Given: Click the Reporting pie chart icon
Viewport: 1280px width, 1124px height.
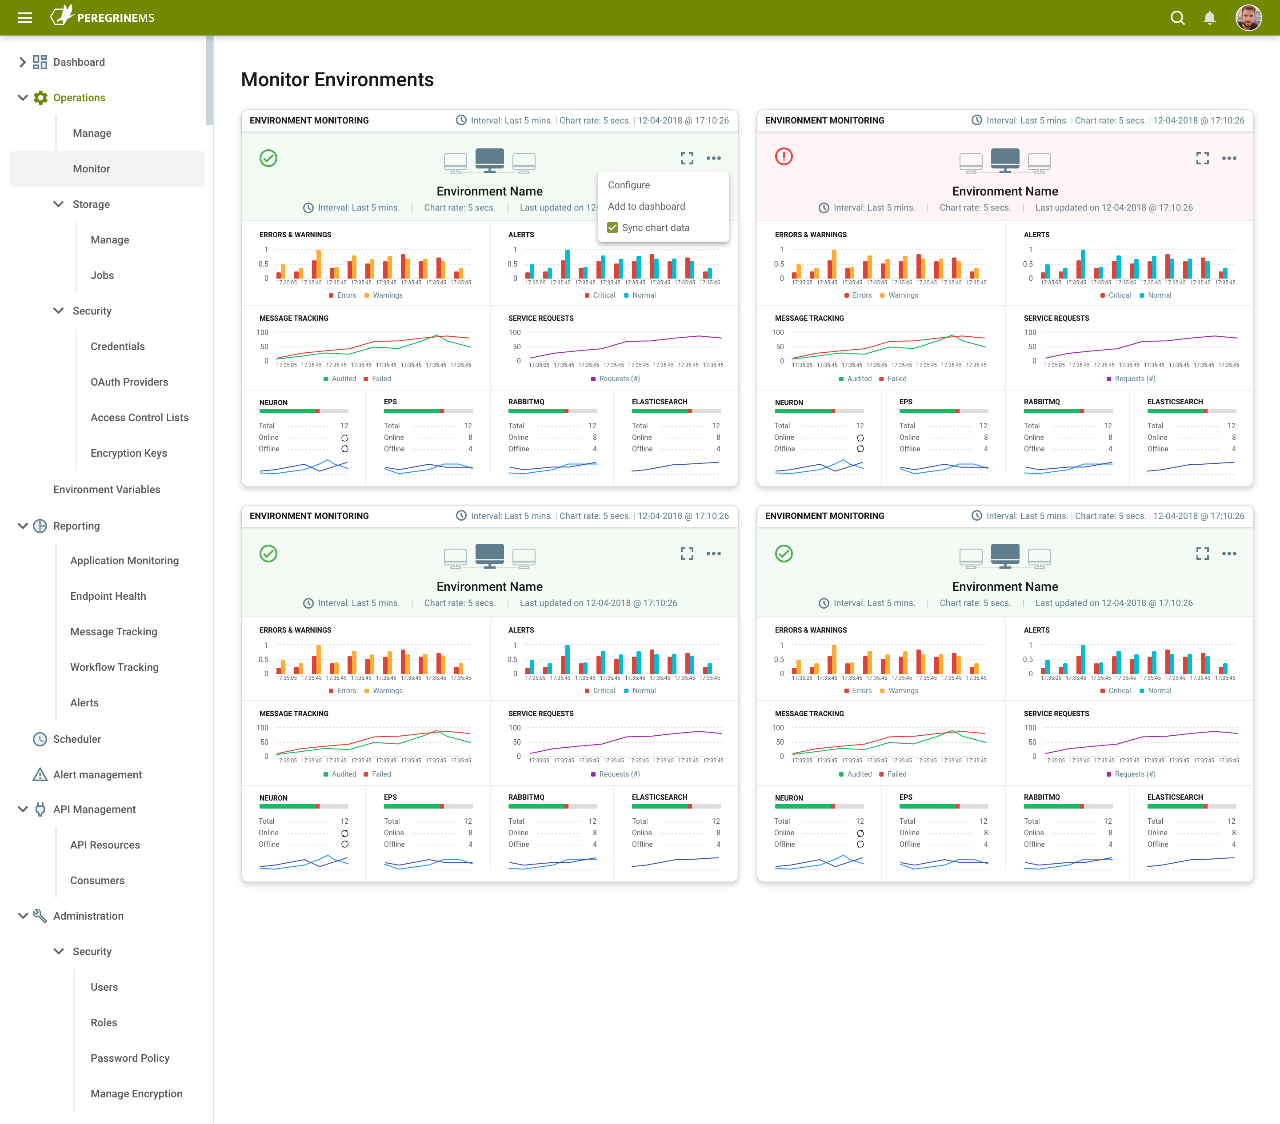Looking at the screenshot, I should click(40, 526).
